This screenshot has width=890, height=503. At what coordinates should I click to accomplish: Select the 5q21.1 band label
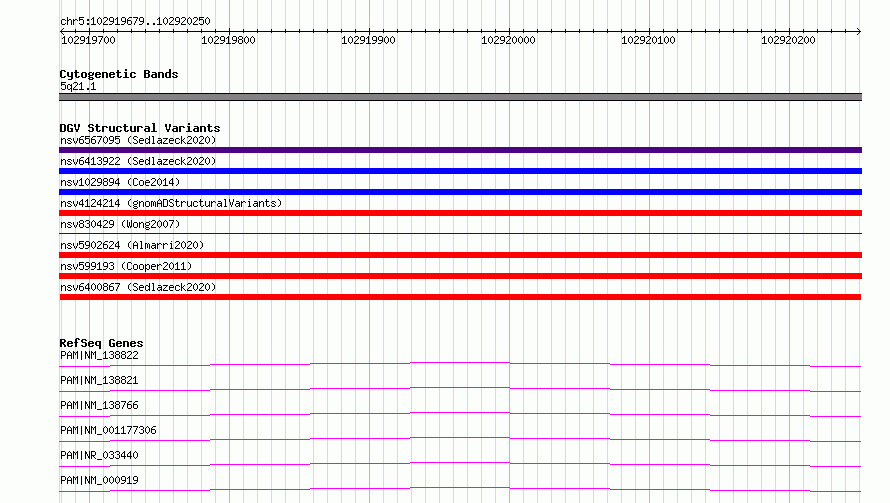[78, 86]
